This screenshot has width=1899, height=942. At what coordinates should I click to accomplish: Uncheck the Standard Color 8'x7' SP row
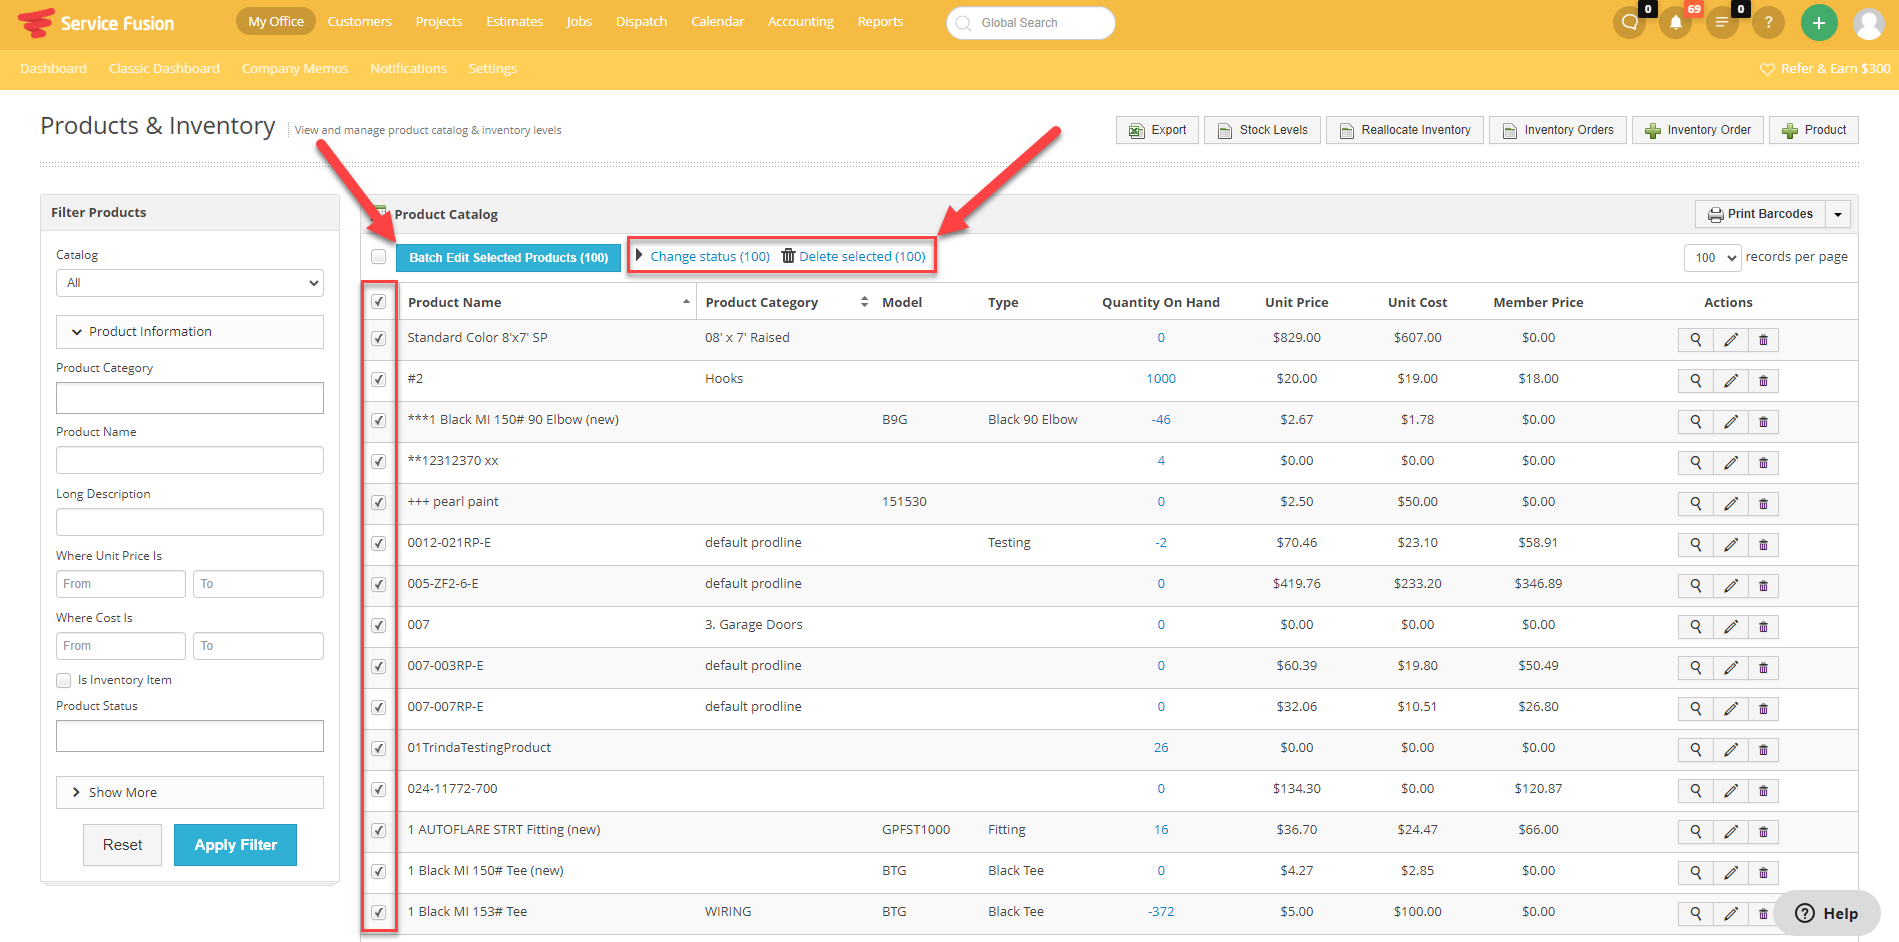[379, 338]
